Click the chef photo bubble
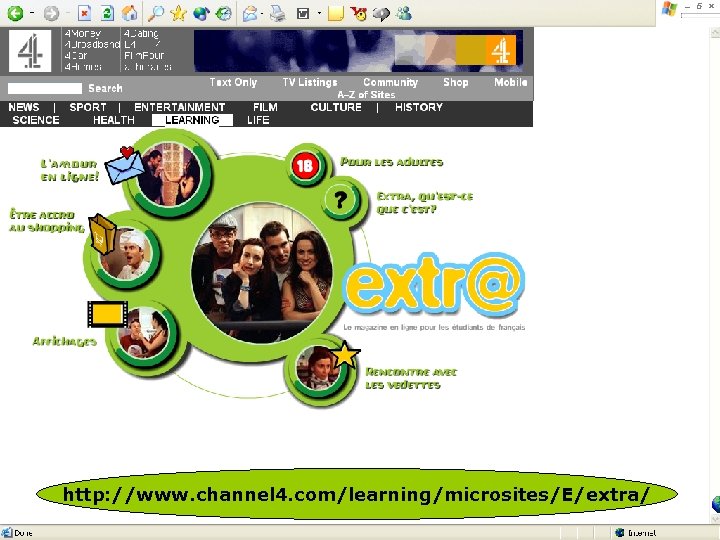This screenshot has height=540, width=720. [127, 254]
